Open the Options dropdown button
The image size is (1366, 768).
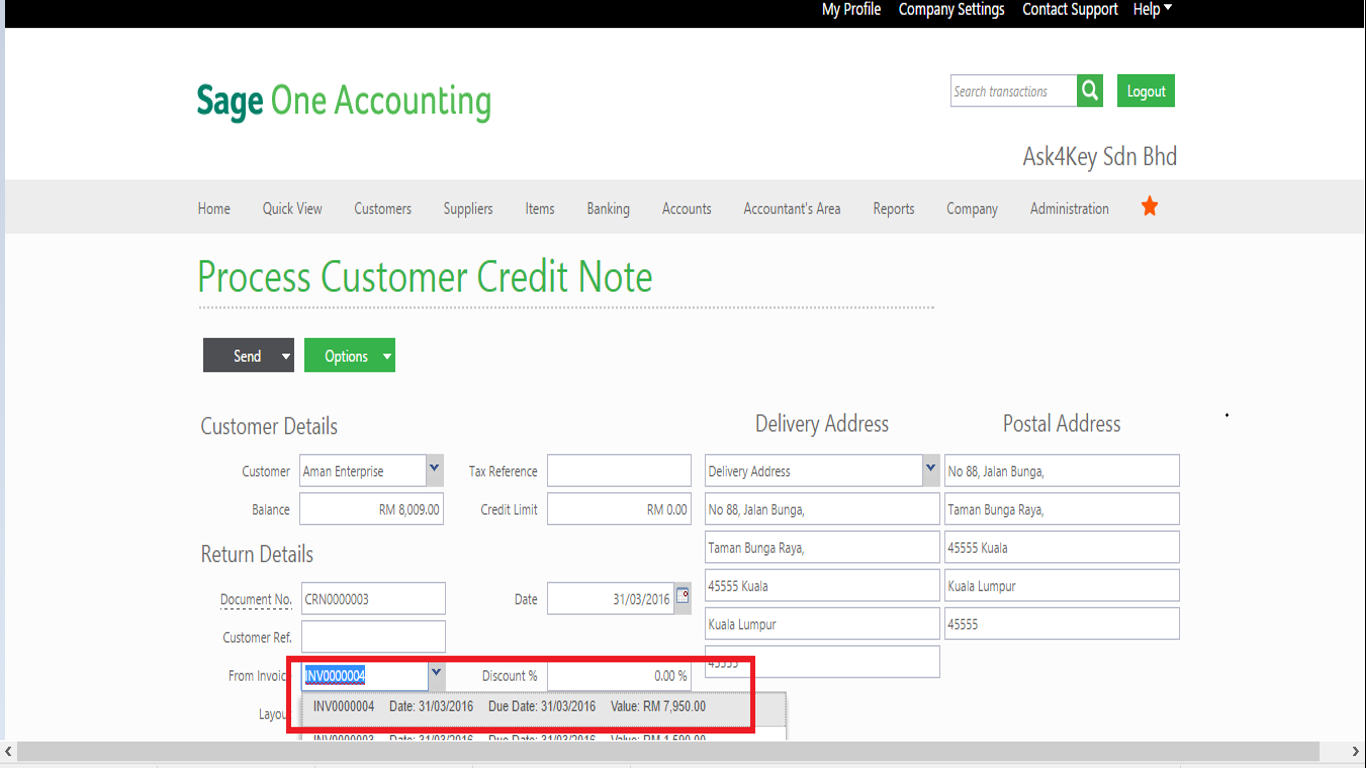tap(349, 355)
